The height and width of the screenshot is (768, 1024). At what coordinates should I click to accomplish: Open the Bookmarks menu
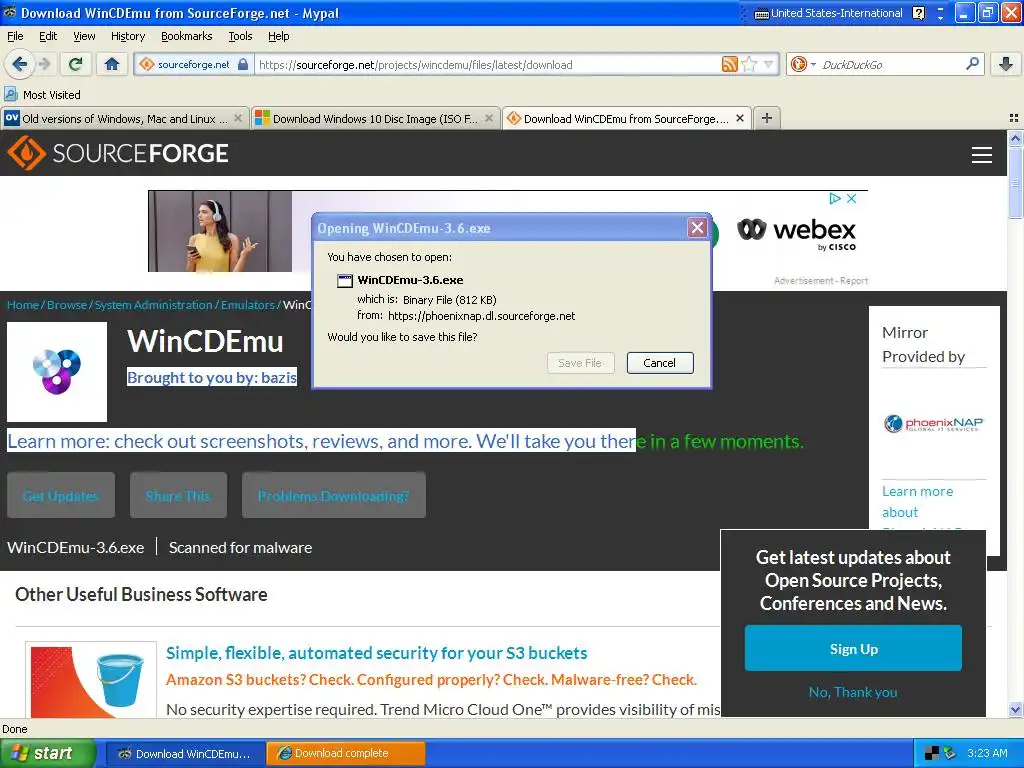[186, 36]
